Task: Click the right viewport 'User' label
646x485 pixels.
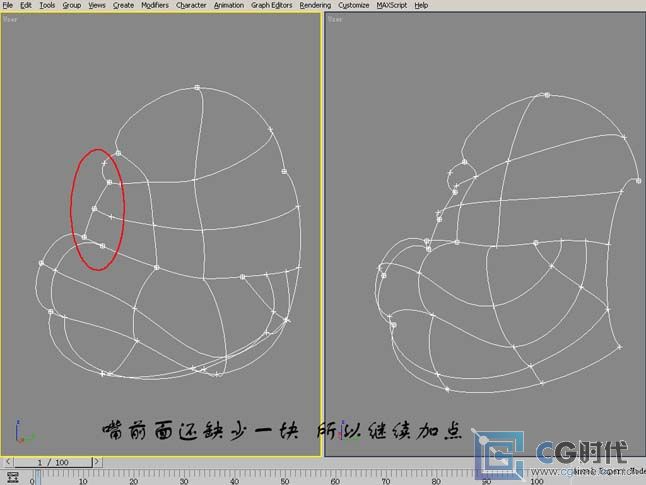Action: click(x=335, y=19)
